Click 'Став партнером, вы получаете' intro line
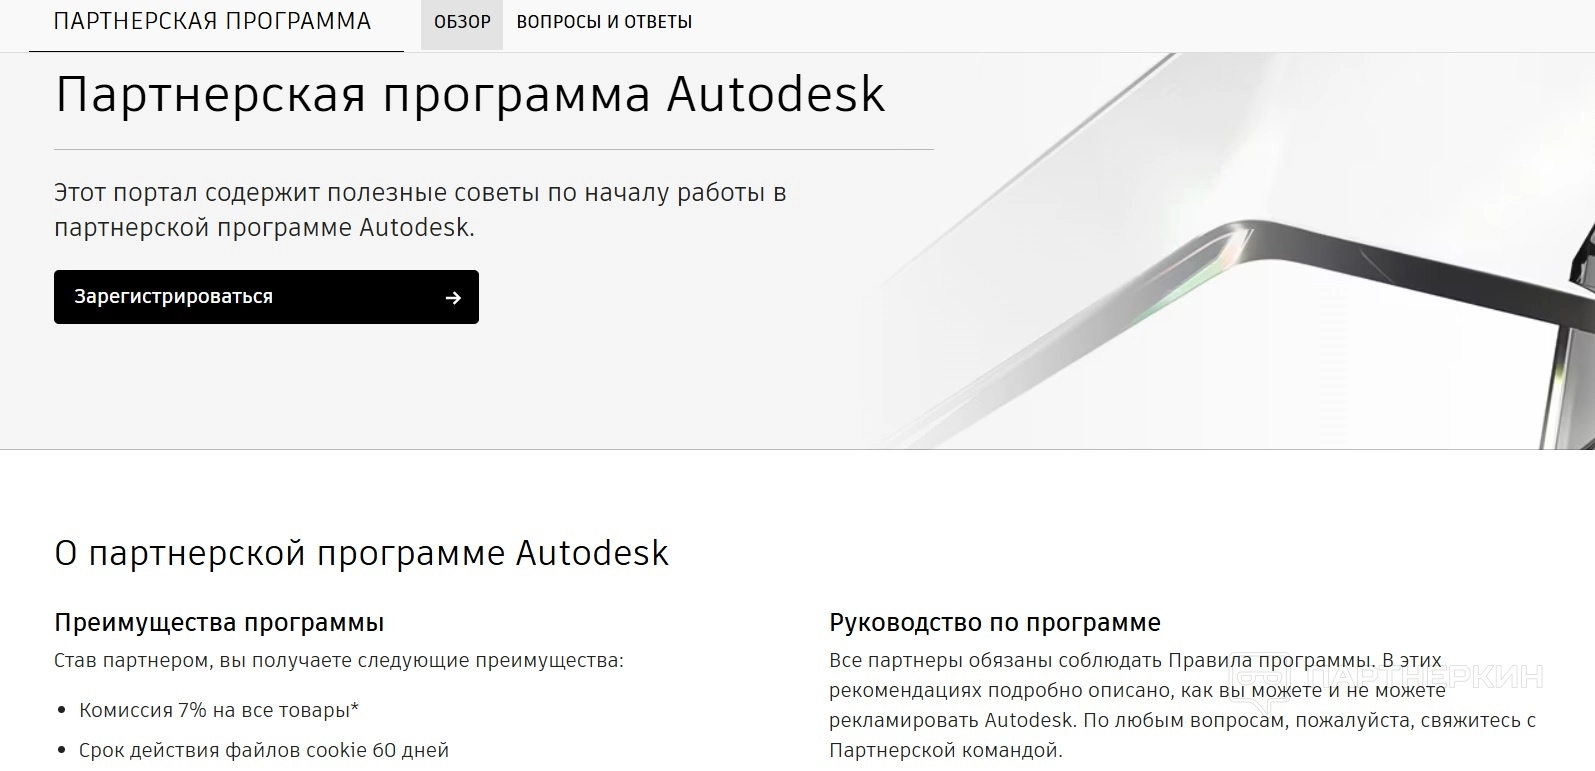The image size is (1595, 771). [x=339, y=661]
